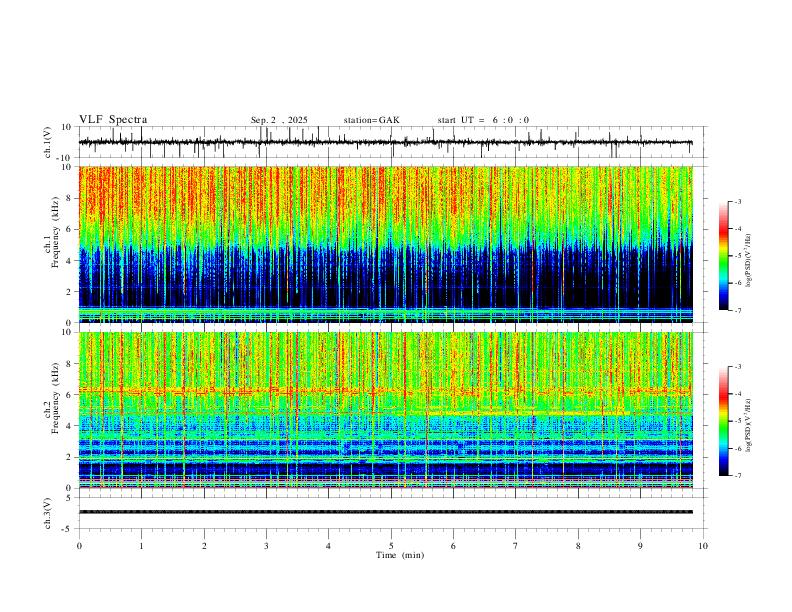The image size is (792, 612).
Task: Click the "-3" tick on ch.1 color bar
Action: (x=738, y=201)
